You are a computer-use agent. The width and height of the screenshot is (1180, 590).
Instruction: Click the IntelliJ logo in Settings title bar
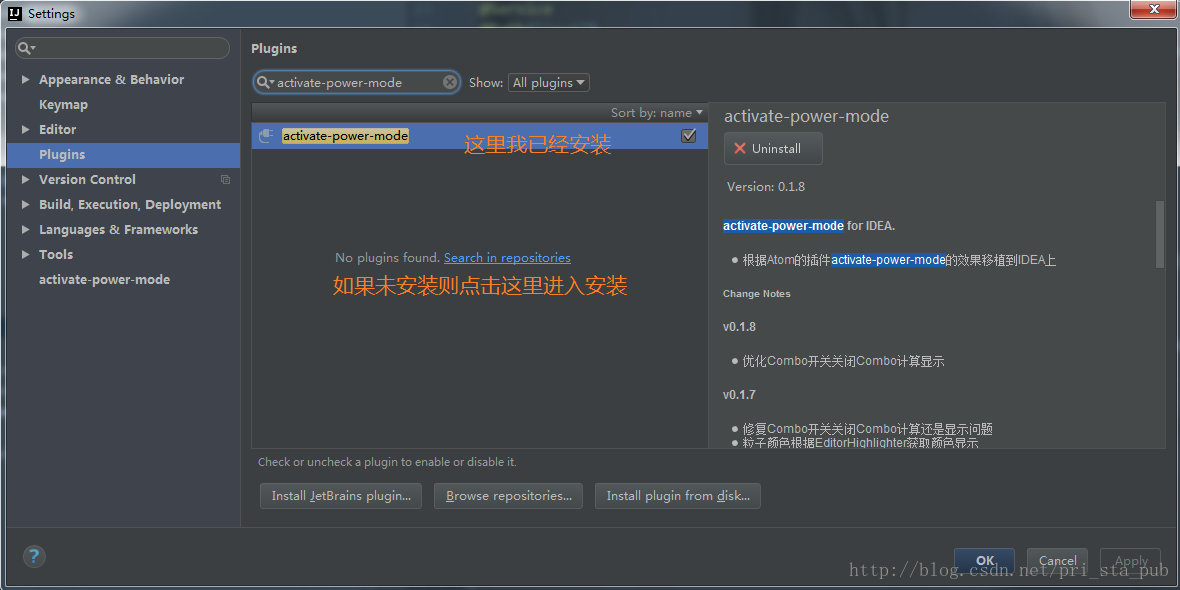(x=15, y=14)
